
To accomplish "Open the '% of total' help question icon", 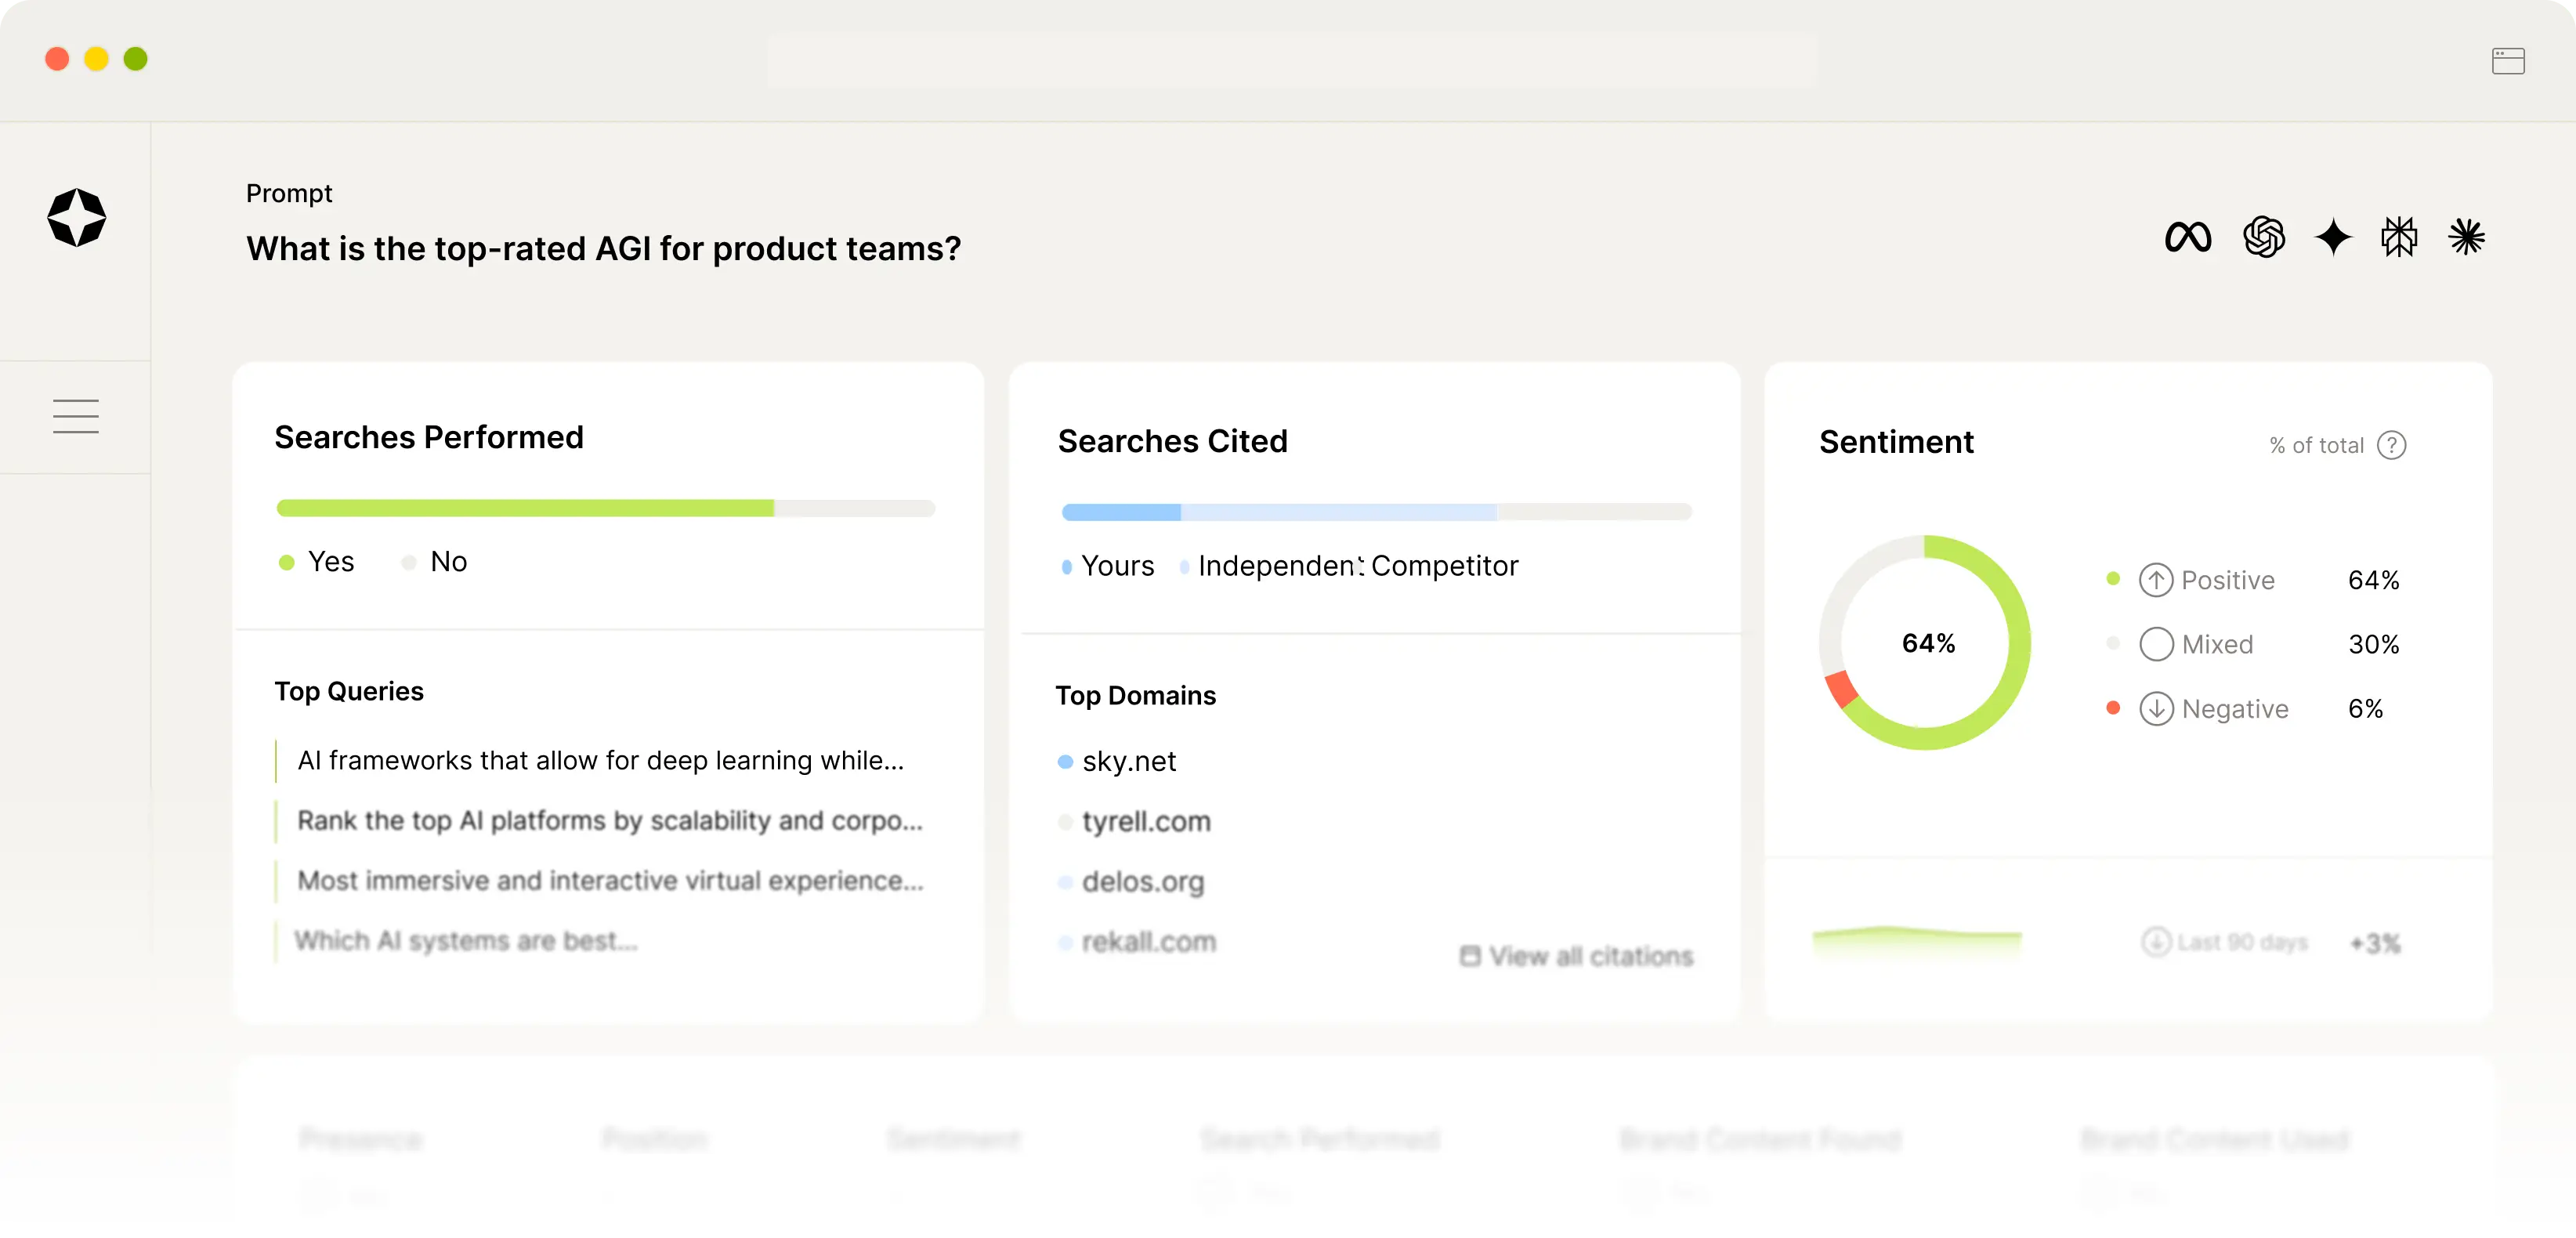I will tap(2391, 445).
